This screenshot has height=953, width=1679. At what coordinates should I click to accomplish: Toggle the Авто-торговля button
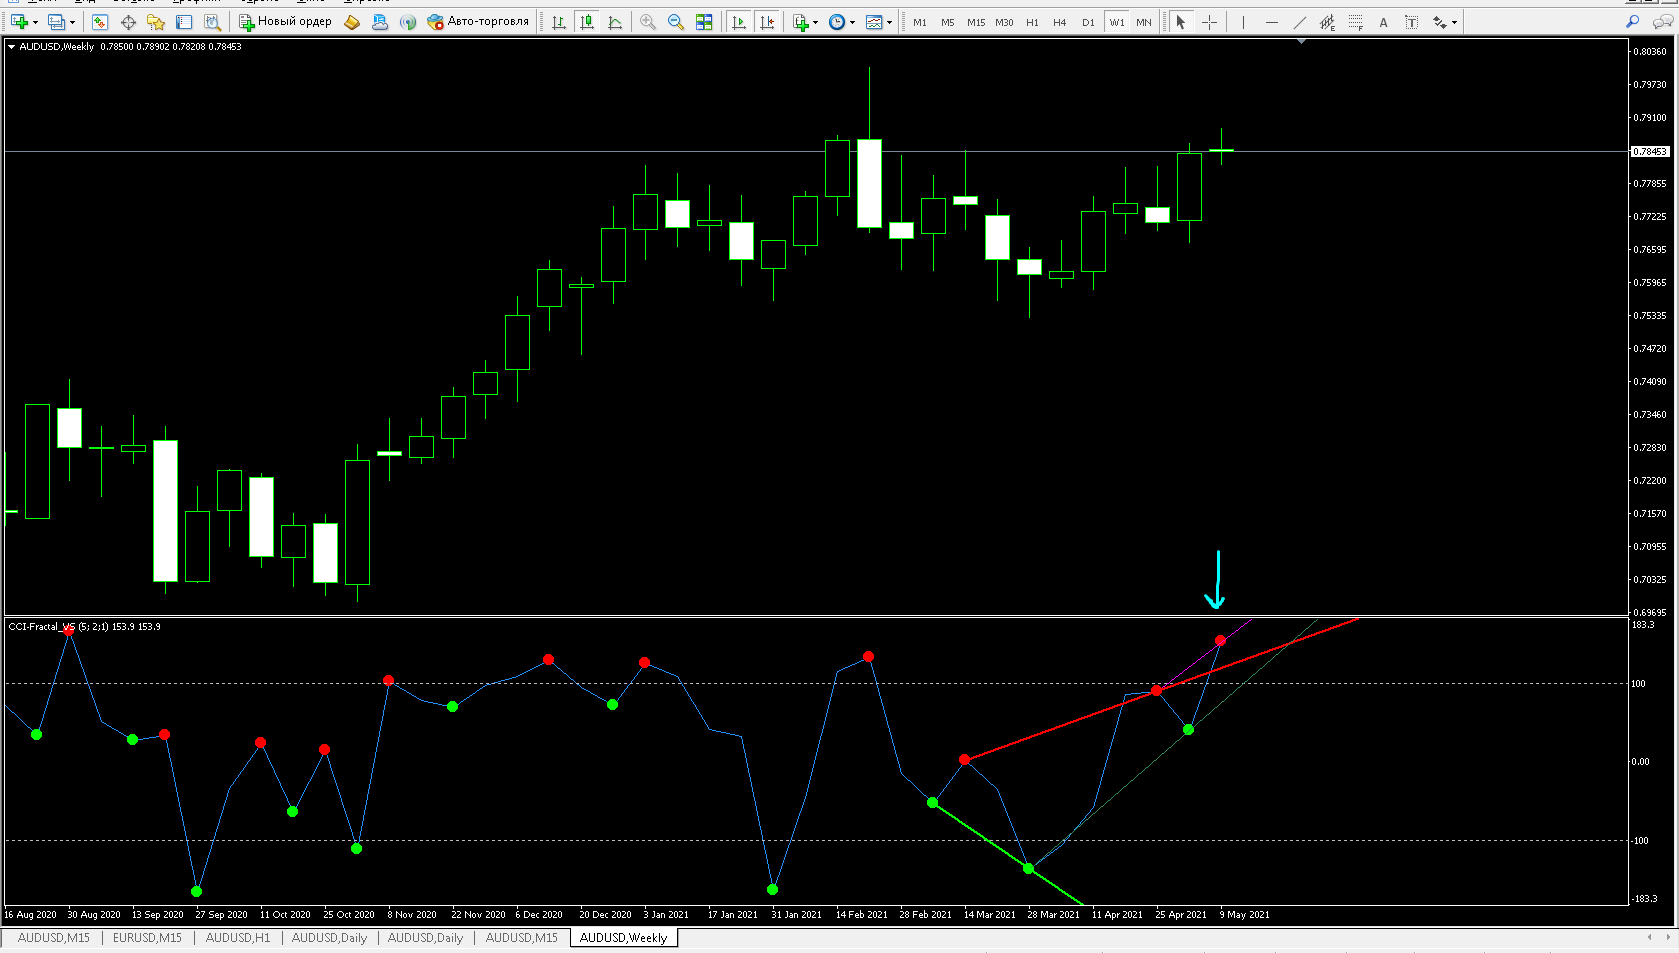click(x=478, y=22)
